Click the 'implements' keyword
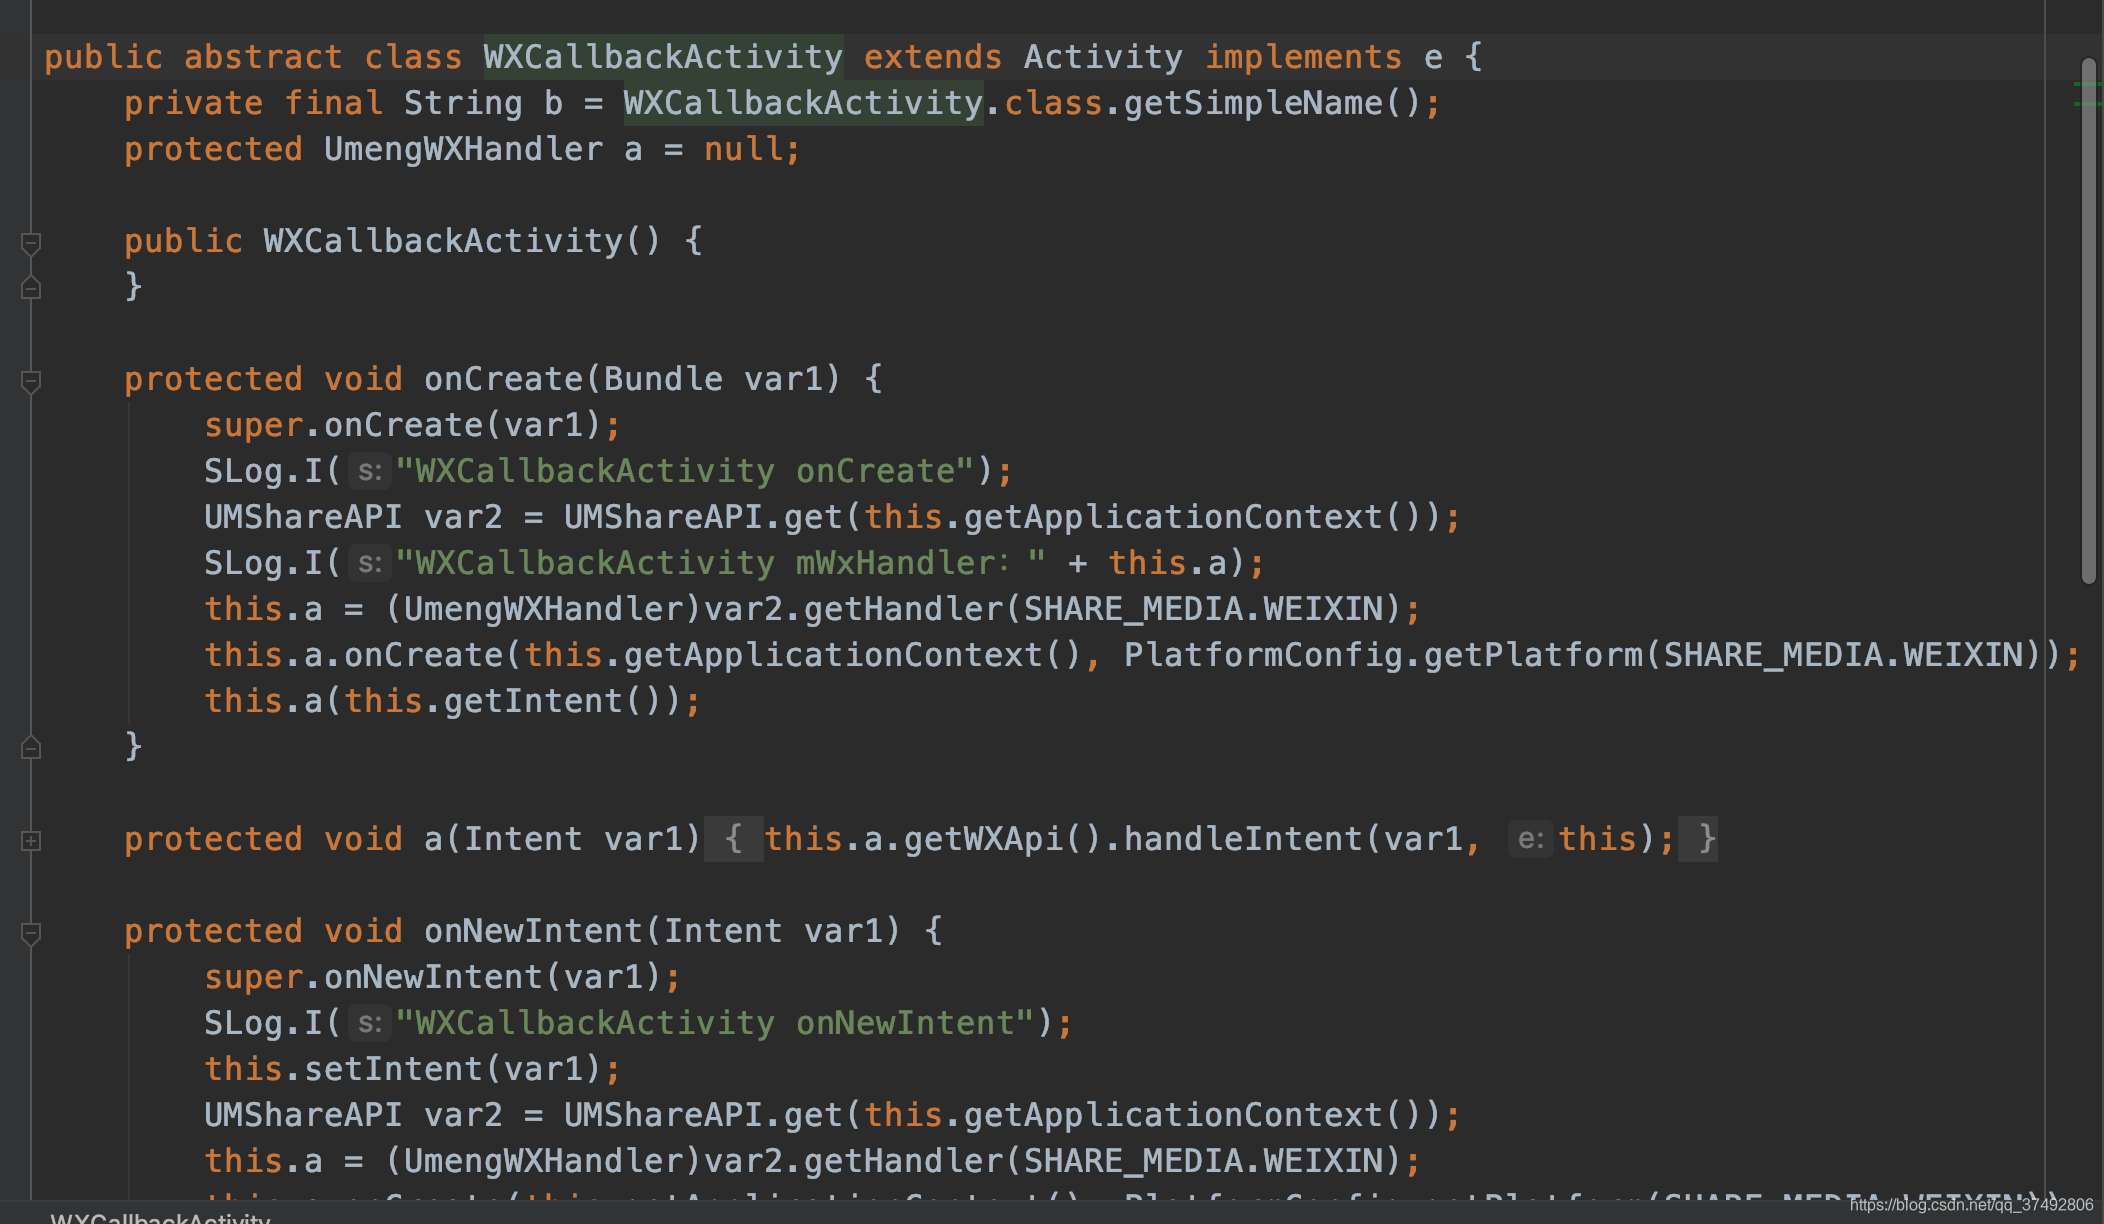The height and width of the screenshot is (1224, 2104). (x=1303, y=57)
